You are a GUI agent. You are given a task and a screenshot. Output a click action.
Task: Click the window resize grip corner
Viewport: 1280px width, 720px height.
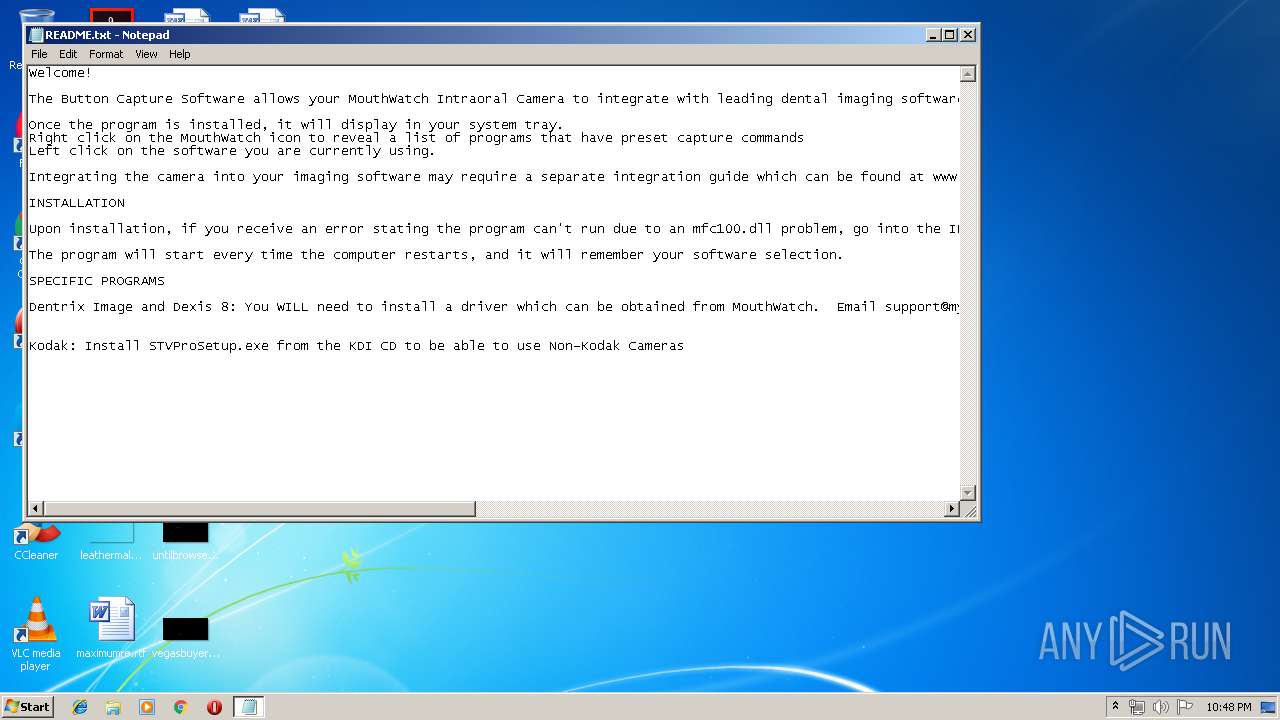[x=968, y=510]
